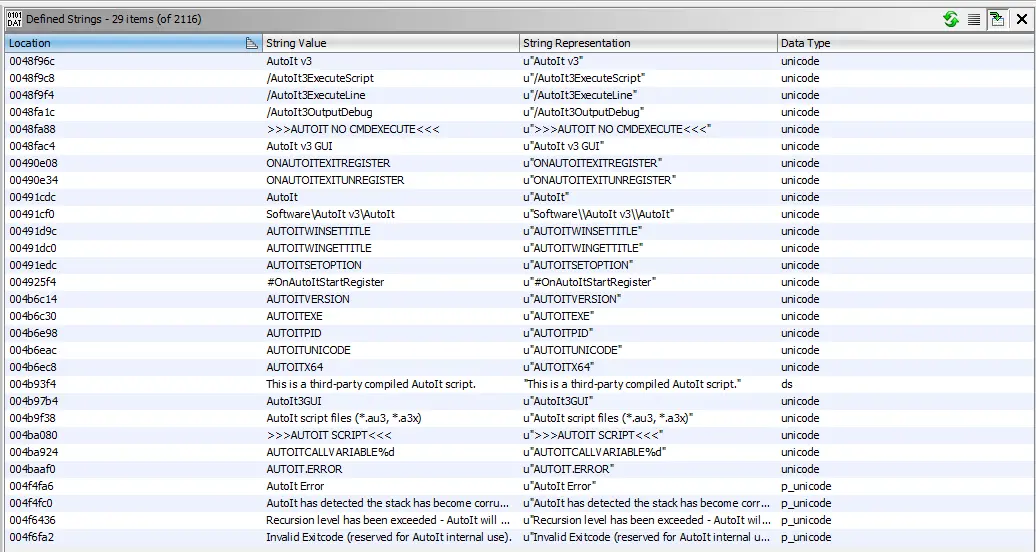Select location 0048fac4
Image resolution: width=1036 pixels, height=552 pixels.
(x=32, y=146)
